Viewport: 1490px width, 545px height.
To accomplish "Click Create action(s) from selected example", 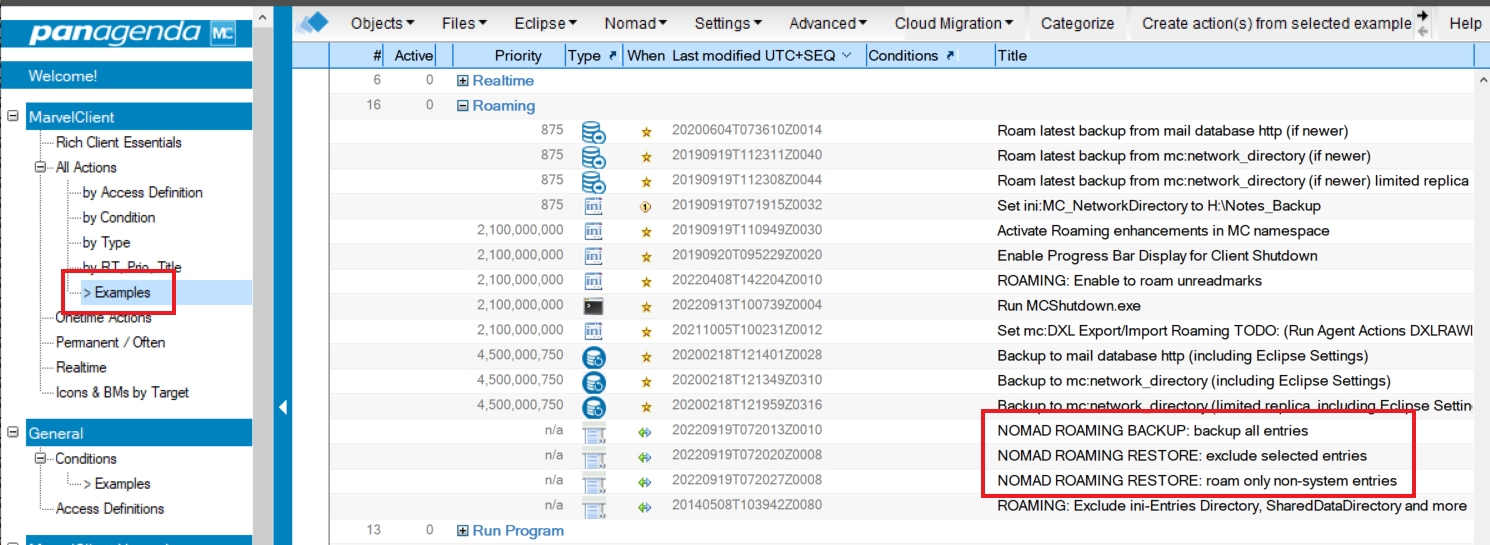I will click(1276, 23).
